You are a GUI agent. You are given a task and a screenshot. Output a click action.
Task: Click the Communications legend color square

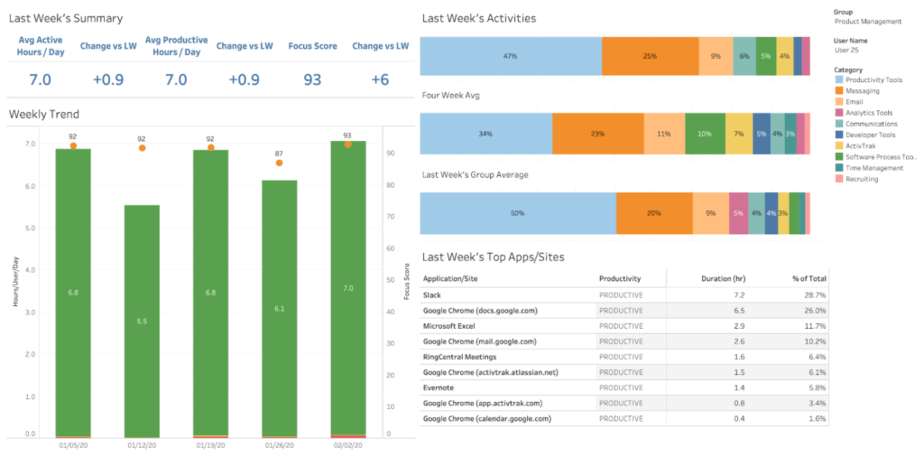(x=837, y=124)
